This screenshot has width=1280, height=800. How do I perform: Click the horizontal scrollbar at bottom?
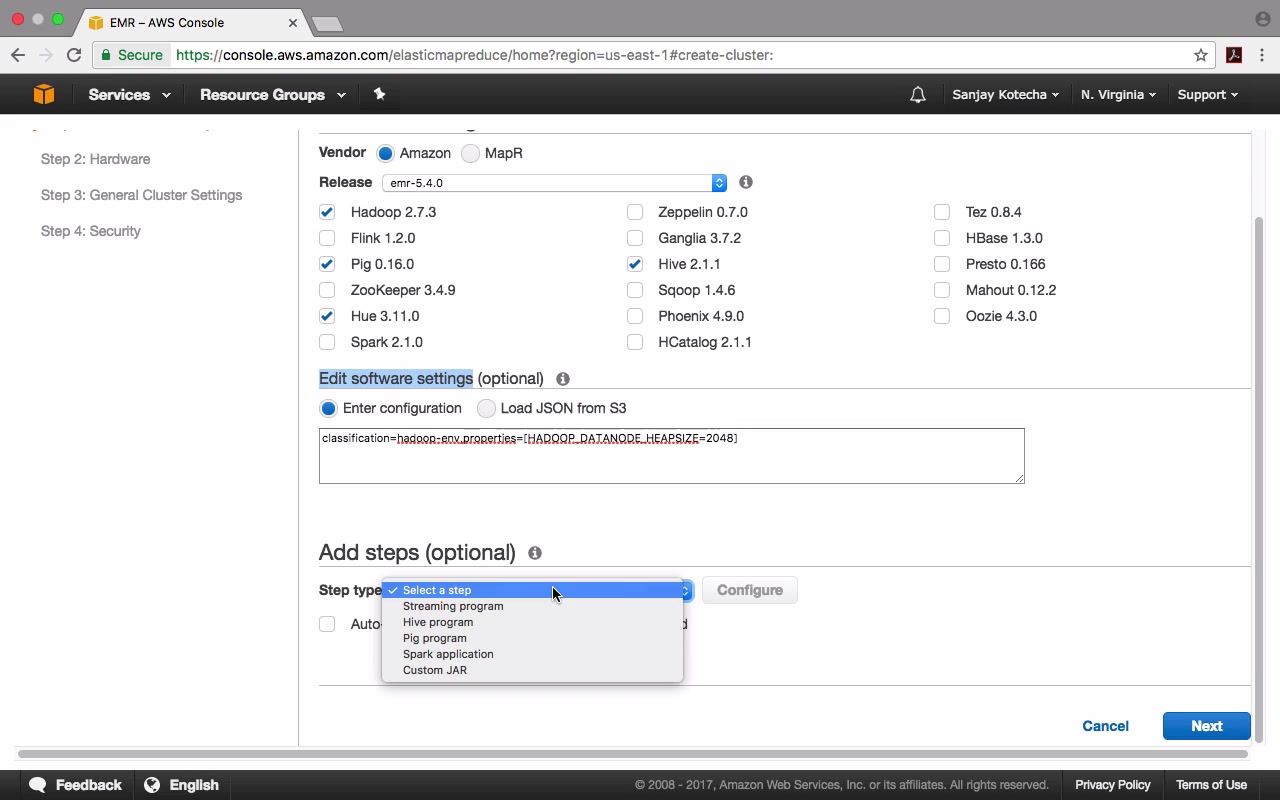(x=633, y=753)
